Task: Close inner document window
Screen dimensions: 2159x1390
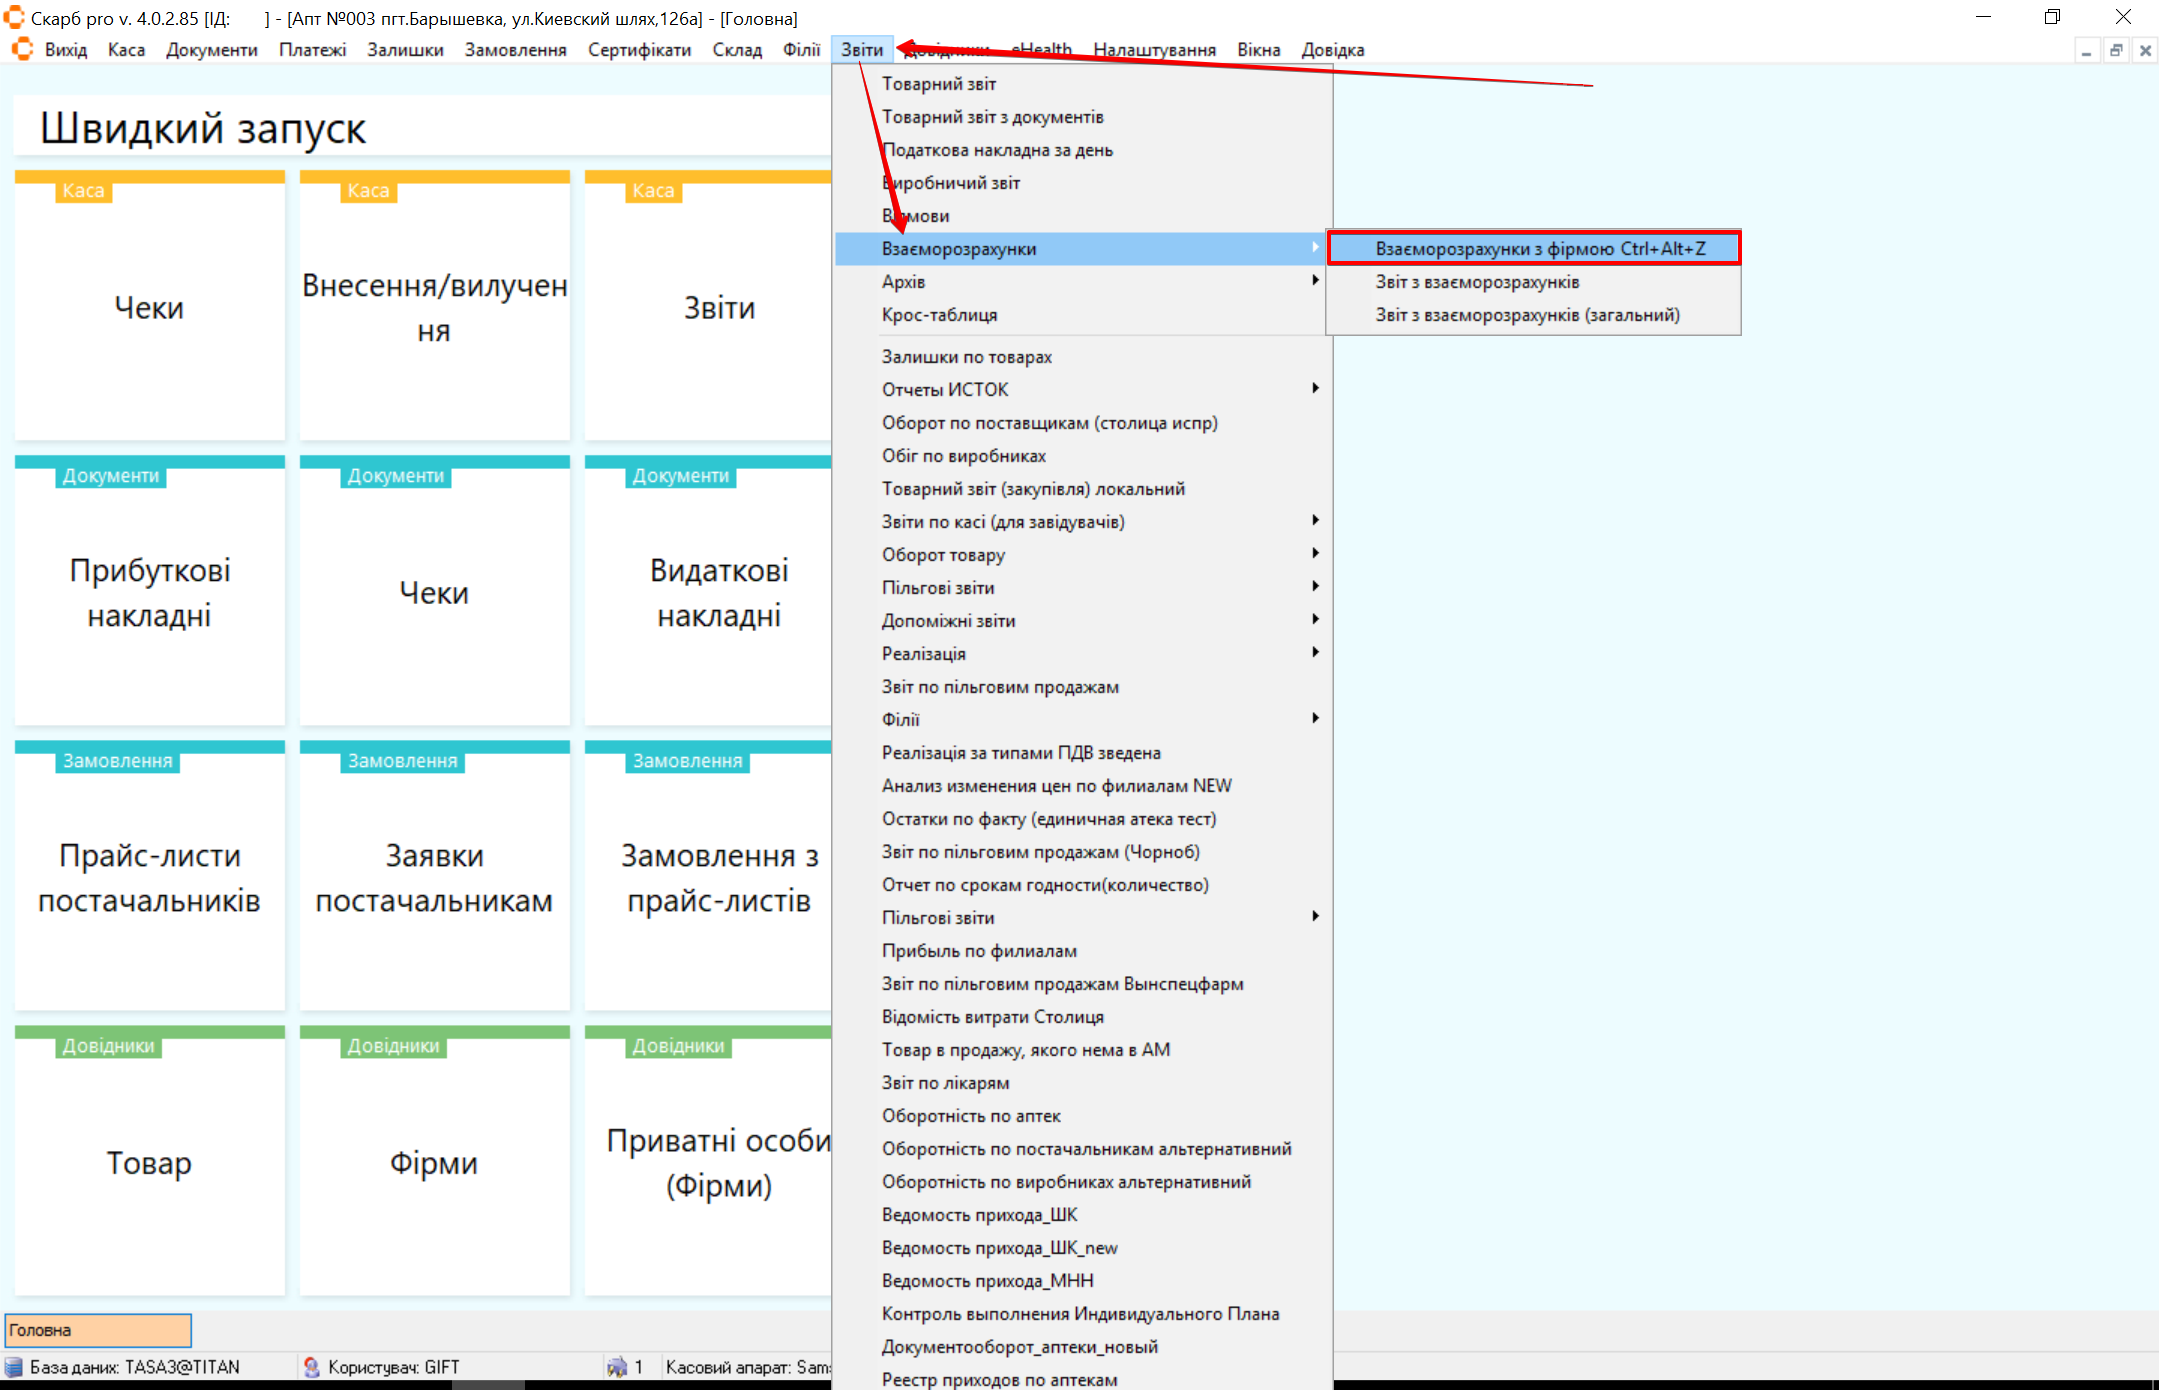Action: click(x=2145, y=50)
